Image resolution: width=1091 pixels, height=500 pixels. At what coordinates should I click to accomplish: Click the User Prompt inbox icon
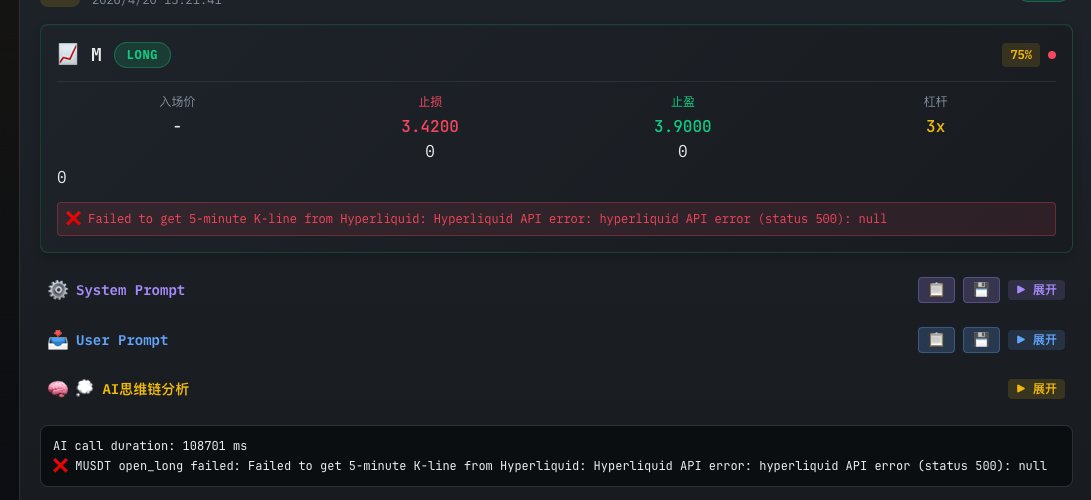pos(58,340)
